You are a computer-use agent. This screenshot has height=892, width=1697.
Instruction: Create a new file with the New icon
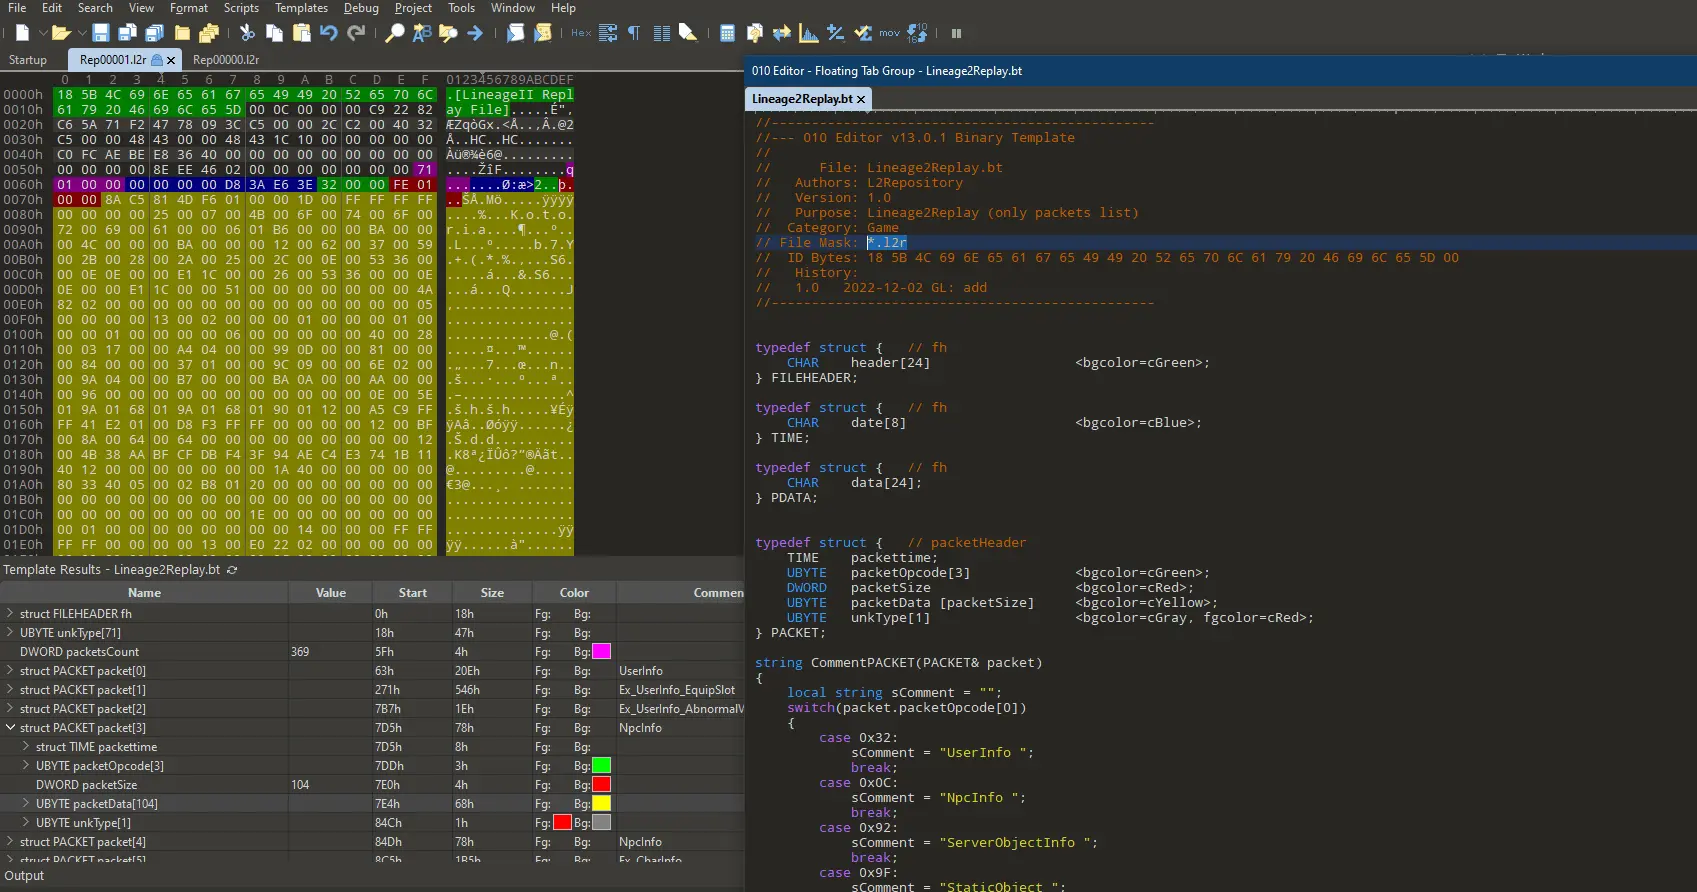[x=22, y=33]
